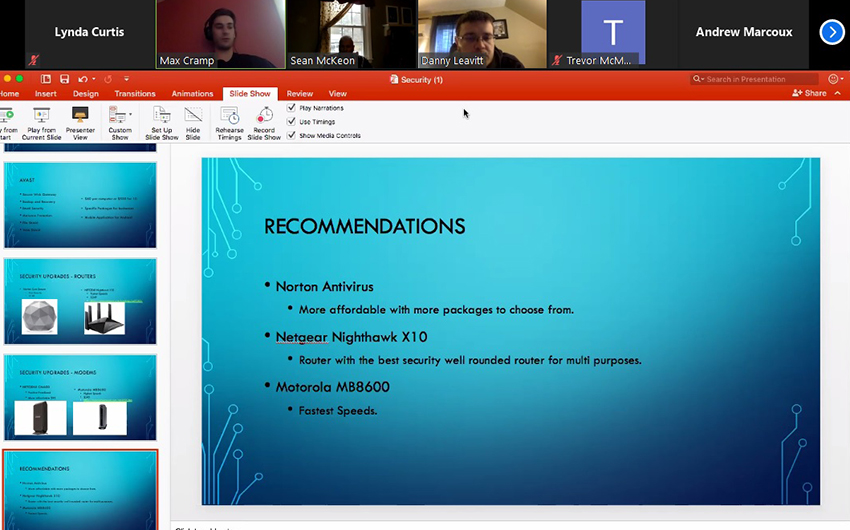850x530 pixels.
Task: Click Lynda Curtis muted microphone icon
Action: (34, 60)
